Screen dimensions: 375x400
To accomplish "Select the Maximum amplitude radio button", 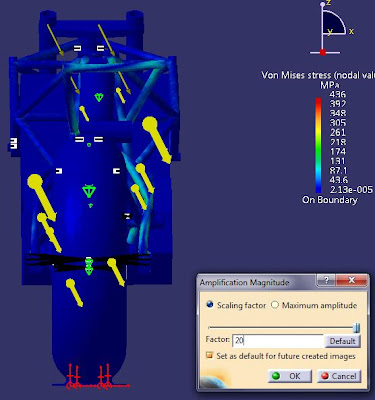I will (275, 305).
